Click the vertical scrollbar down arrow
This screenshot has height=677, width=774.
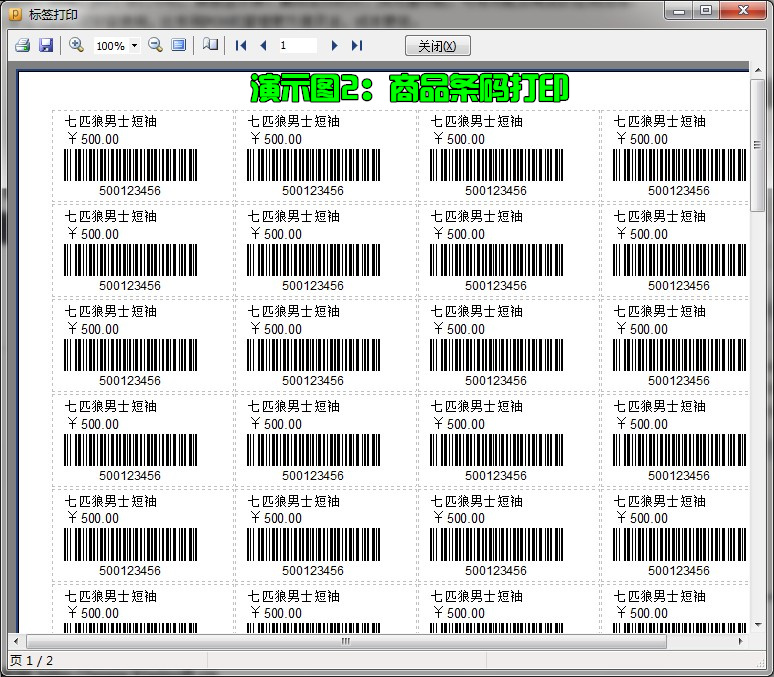pos(758,625)
